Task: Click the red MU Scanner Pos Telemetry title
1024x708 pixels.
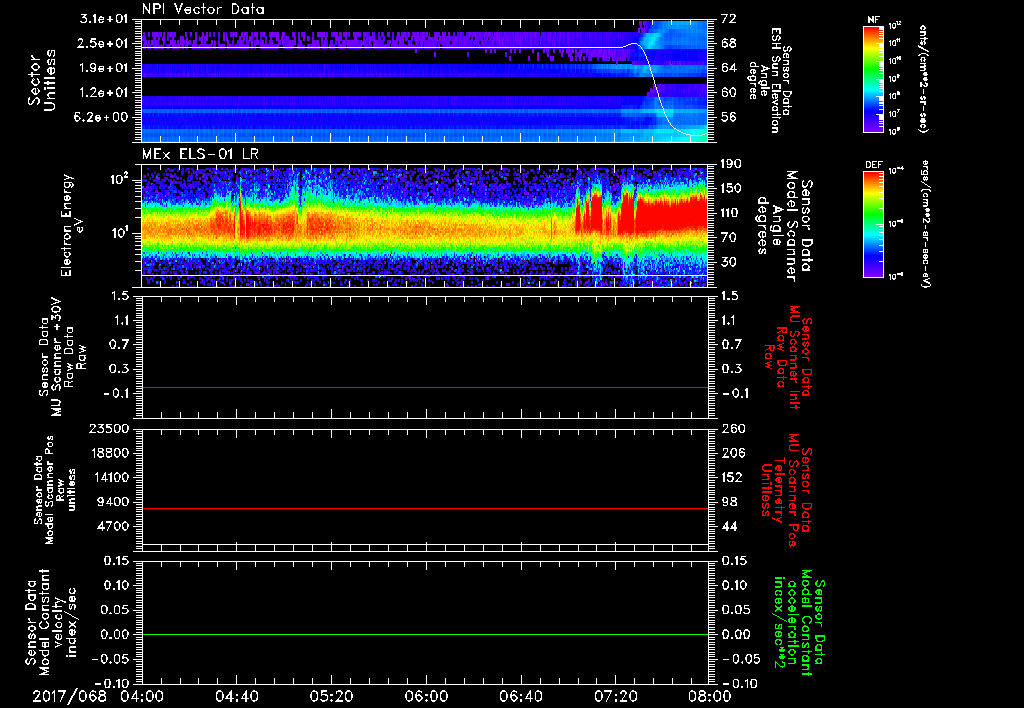Action: point(787,490)
